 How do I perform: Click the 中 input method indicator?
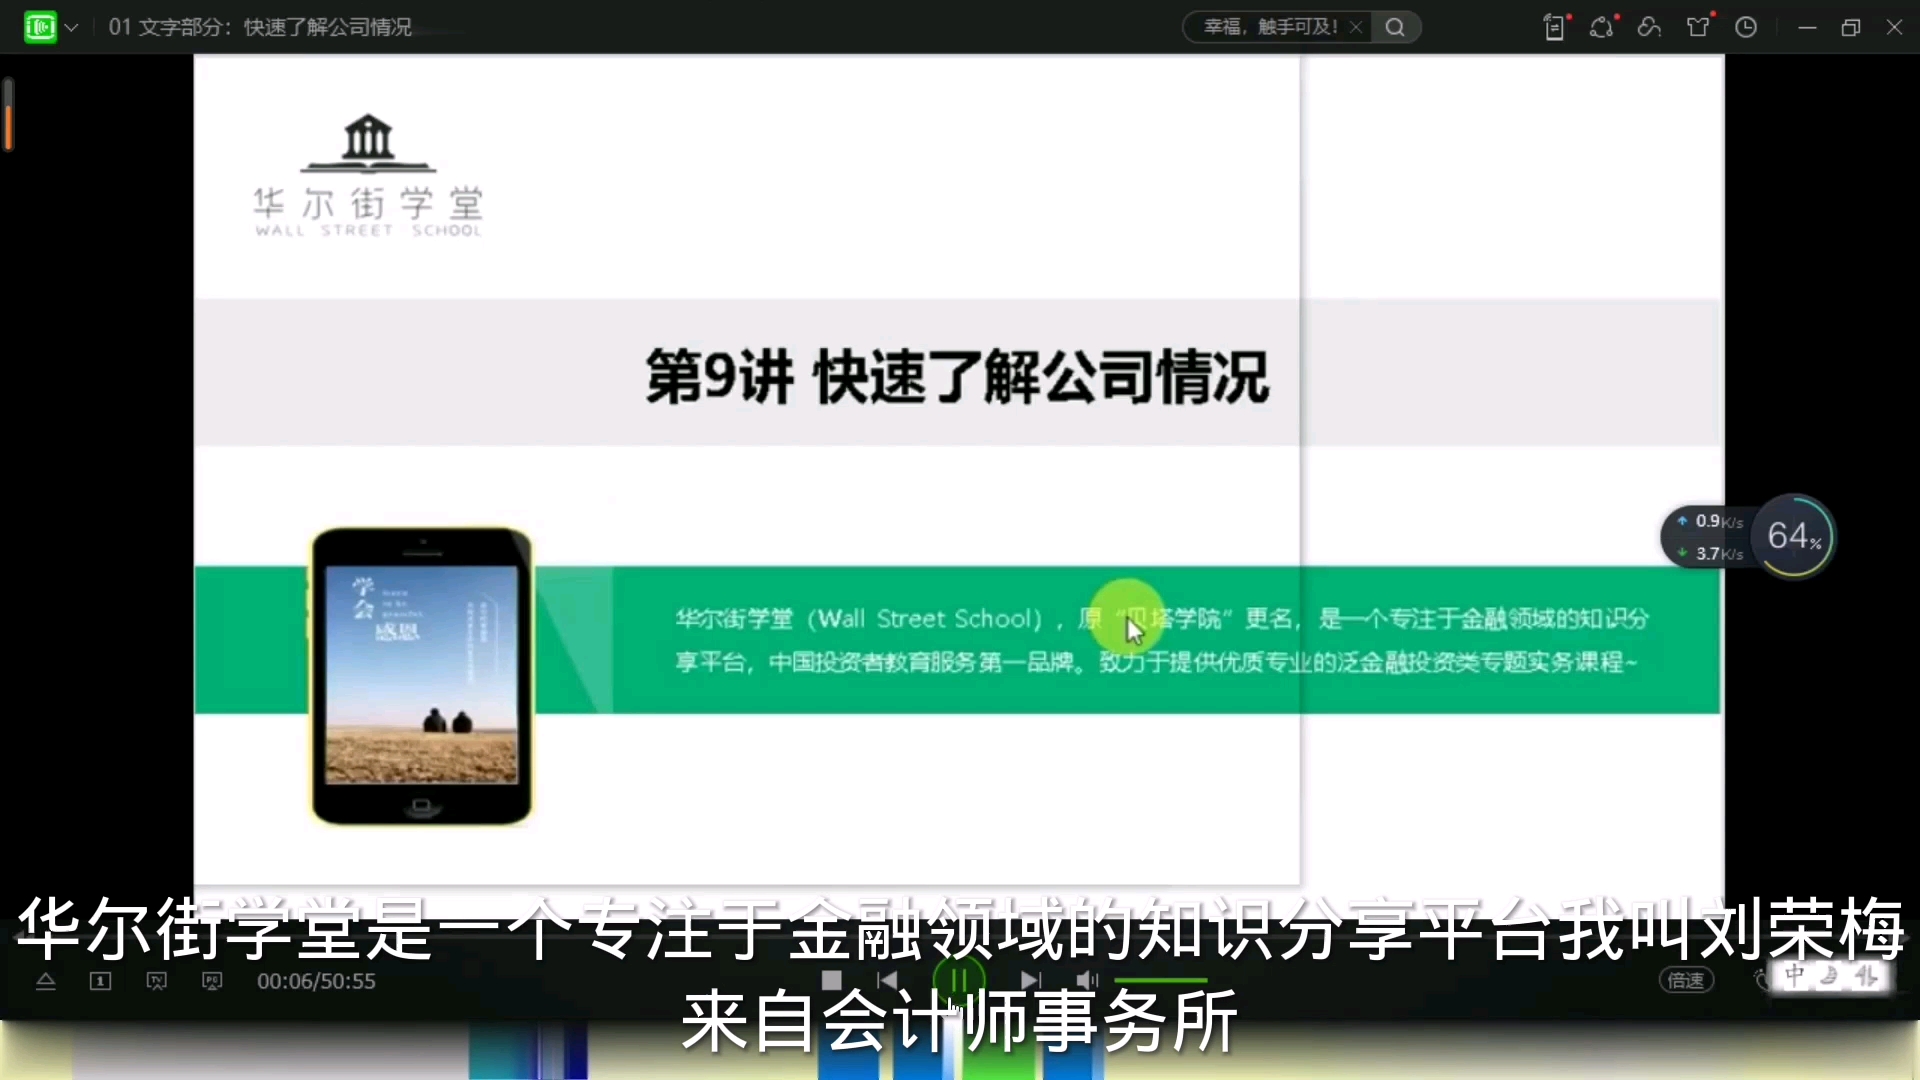1795,976
